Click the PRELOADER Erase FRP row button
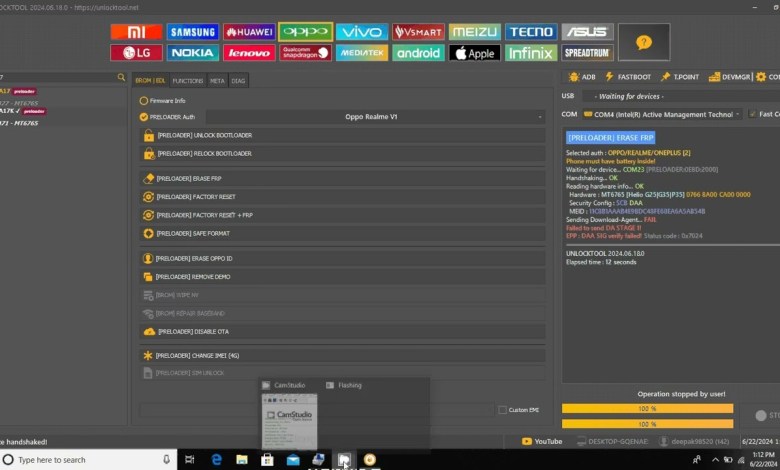The height and width of the screenshot is (470, 780). pyautogui.click(x=342, y=179)
